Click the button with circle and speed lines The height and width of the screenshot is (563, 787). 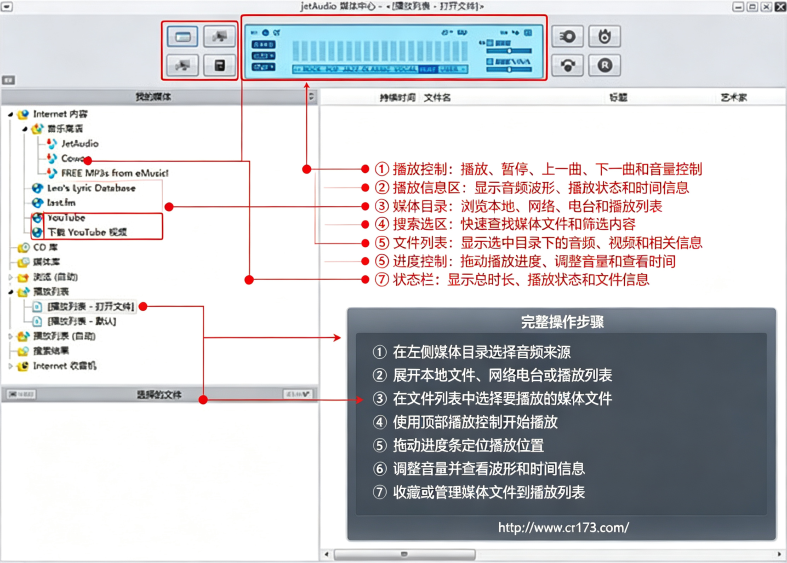coord(568,36)
